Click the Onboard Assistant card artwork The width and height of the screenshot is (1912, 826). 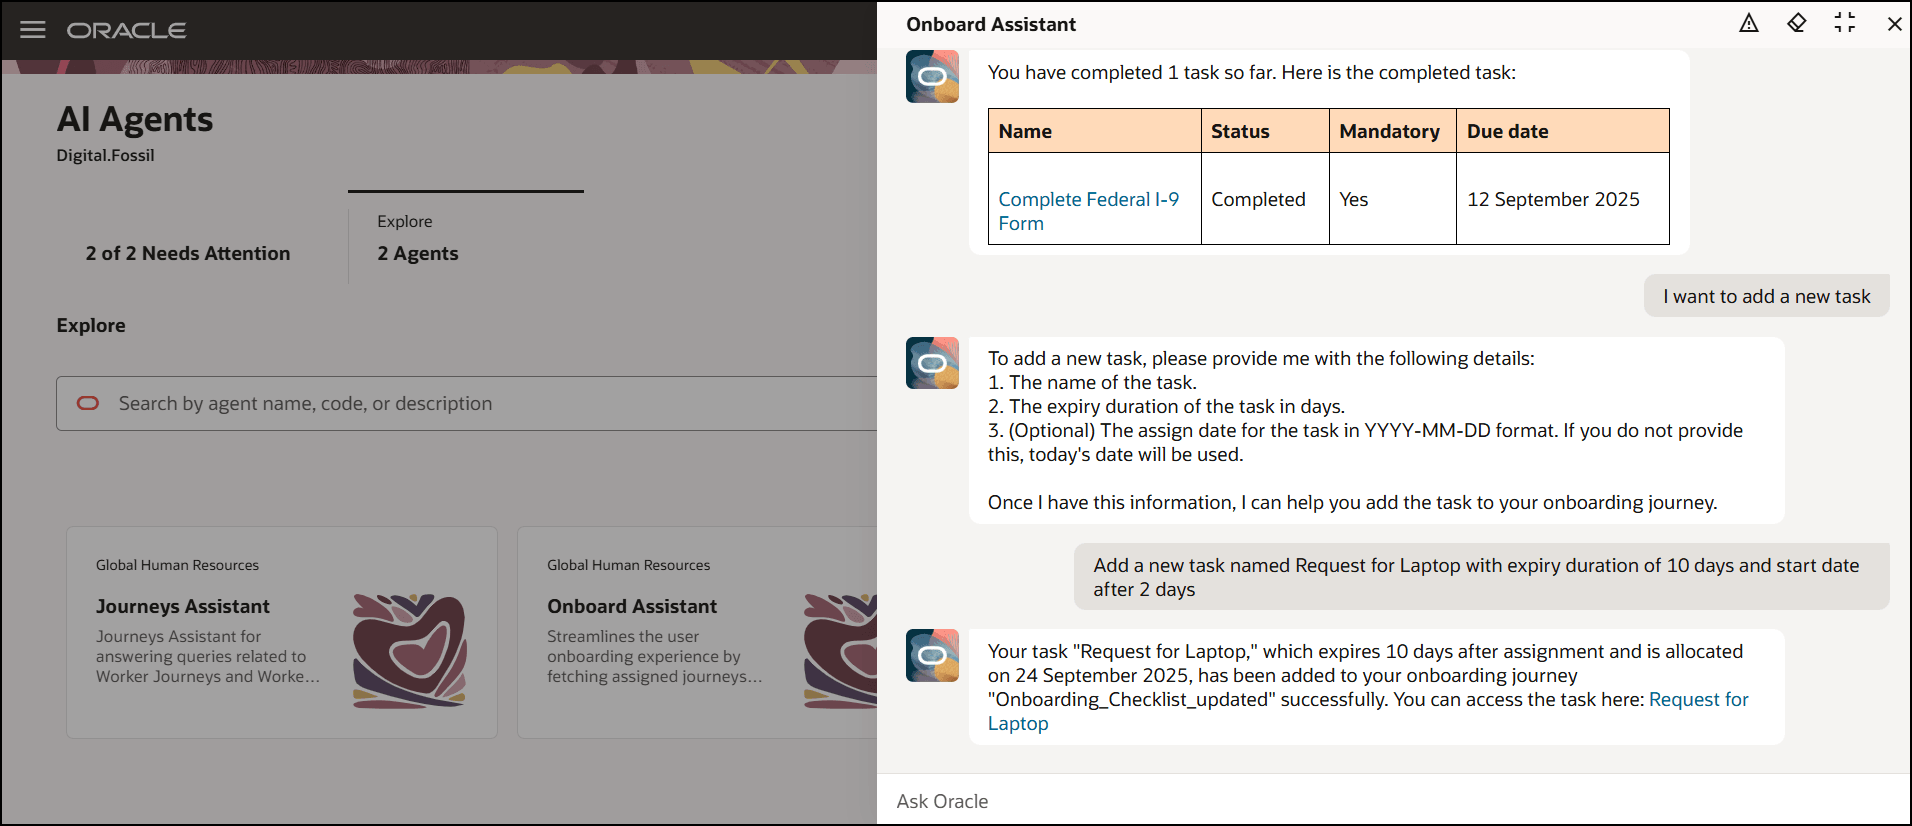pyautogui.click(x=840, y=651)
